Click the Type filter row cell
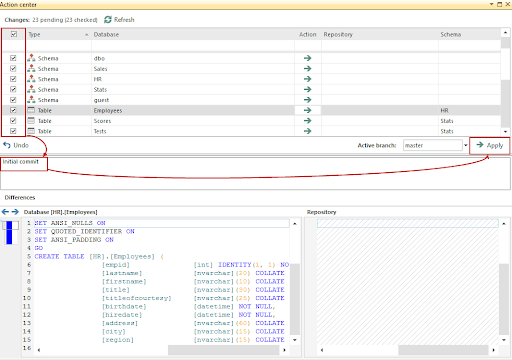 click(58, 45)
